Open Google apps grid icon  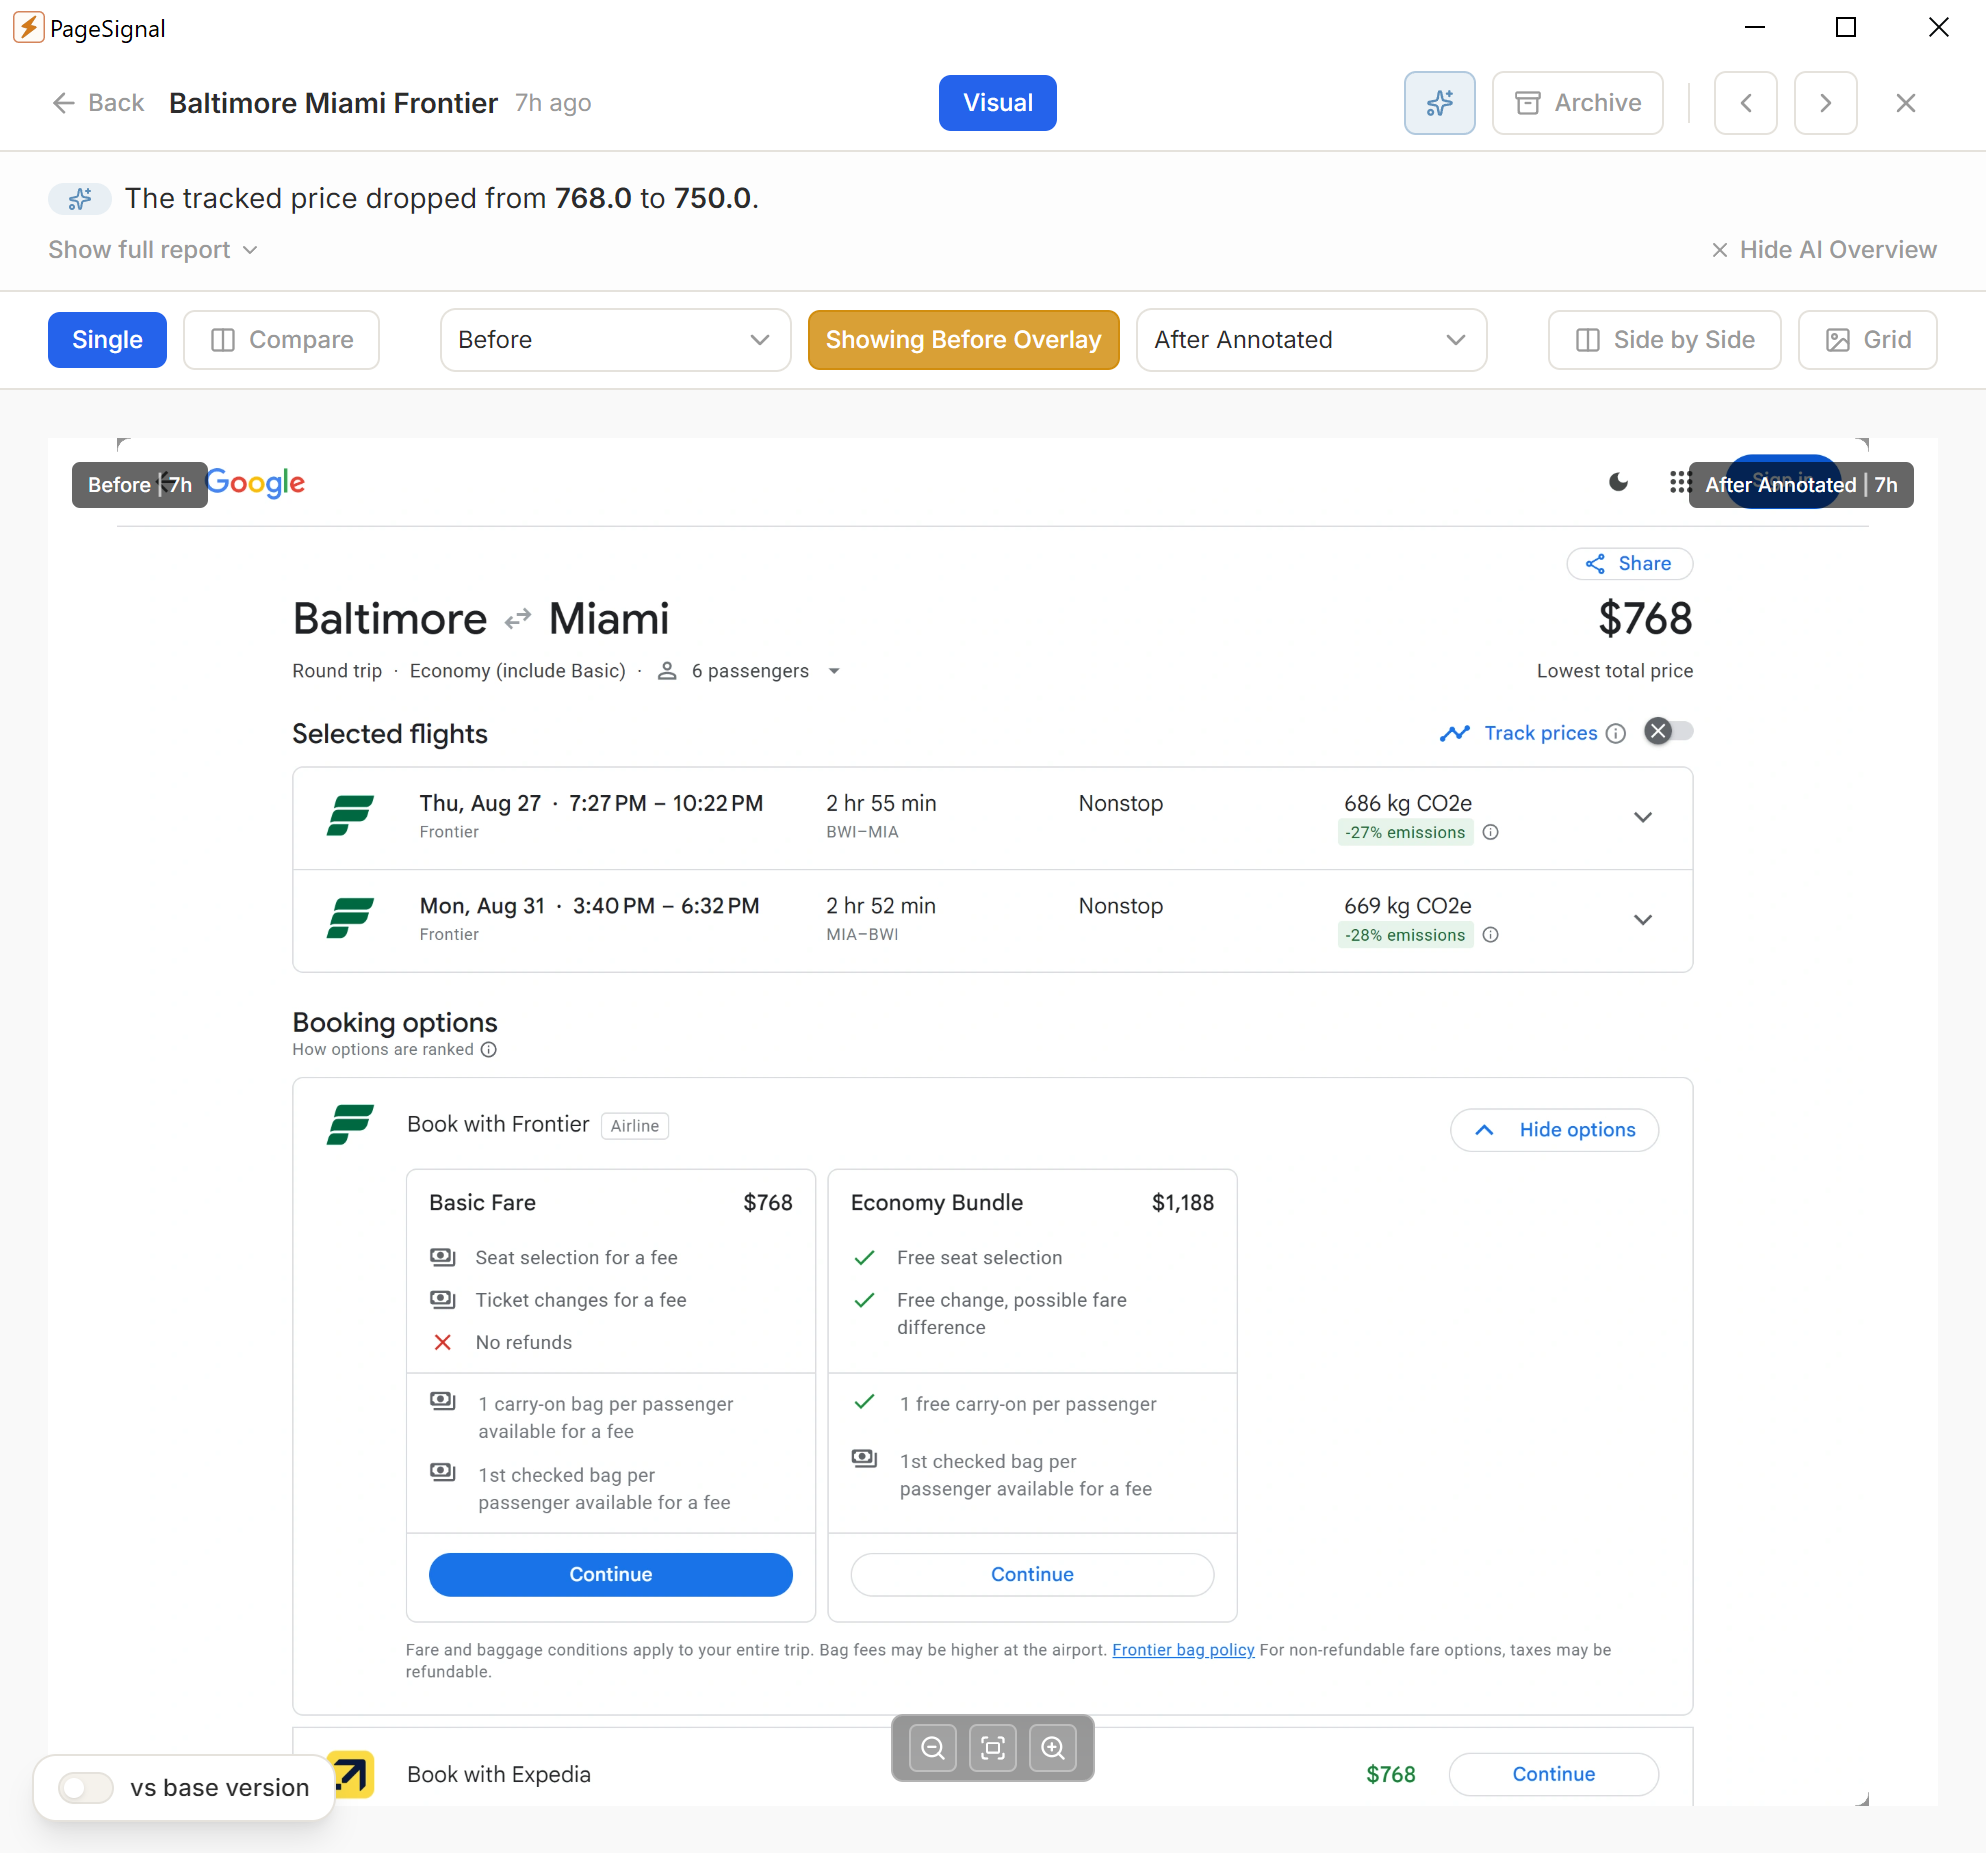[1679, 483]
